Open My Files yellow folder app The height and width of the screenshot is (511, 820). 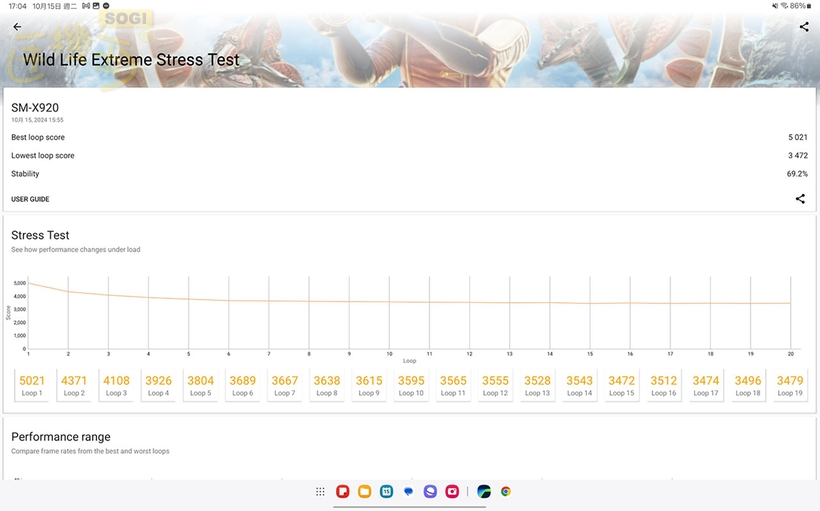364,491
